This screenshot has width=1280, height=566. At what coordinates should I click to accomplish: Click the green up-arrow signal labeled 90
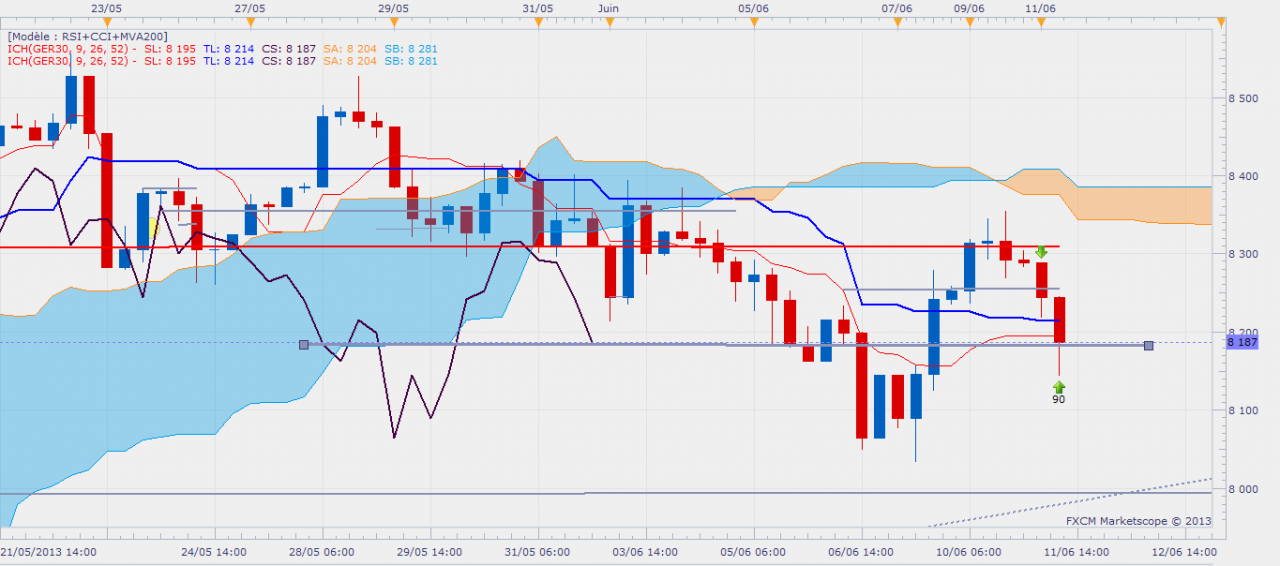point(1059,386)
